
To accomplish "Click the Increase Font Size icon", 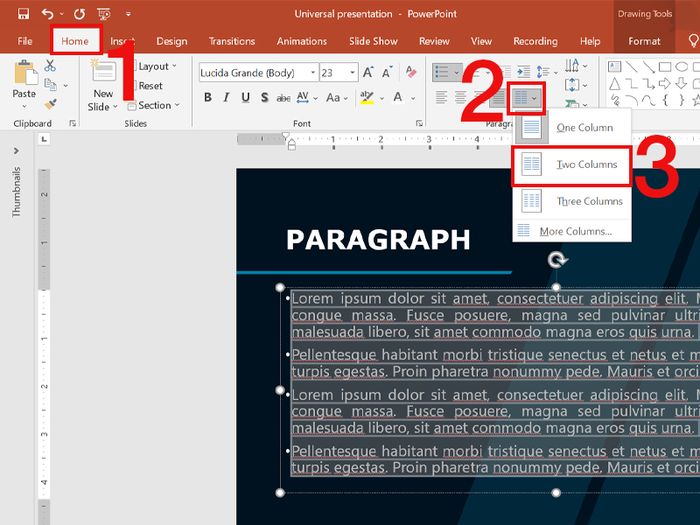I will coord(370,73).
